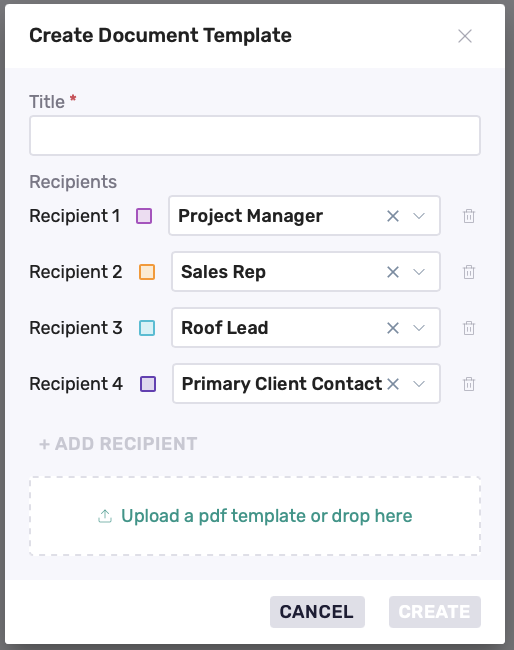Expand the Roof Lead dropdown chevron
This screenshot has width=514, height=650.
coord(419,328)
